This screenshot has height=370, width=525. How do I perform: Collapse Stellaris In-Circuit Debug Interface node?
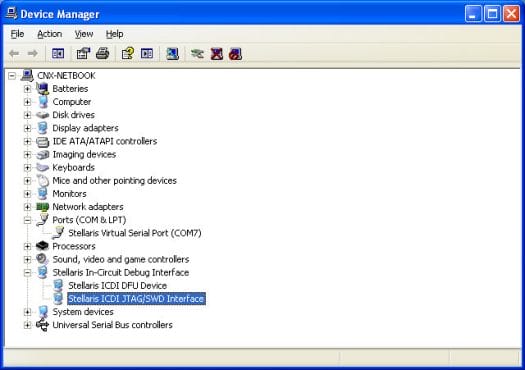[27, 273]
